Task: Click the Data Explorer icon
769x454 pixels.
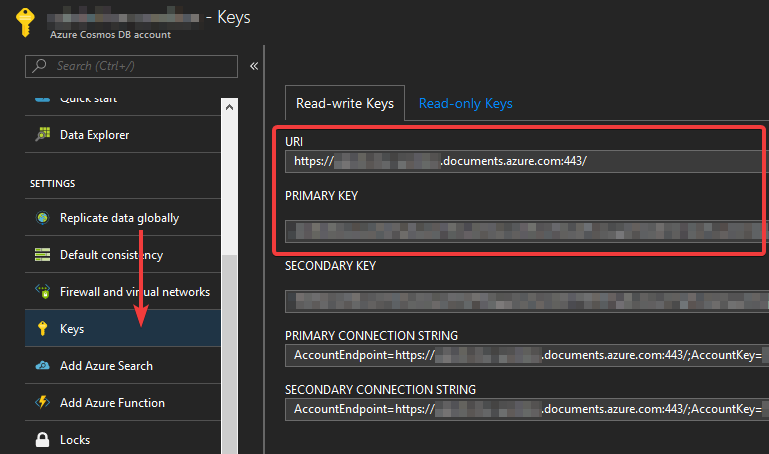Action: click(43, 134)
